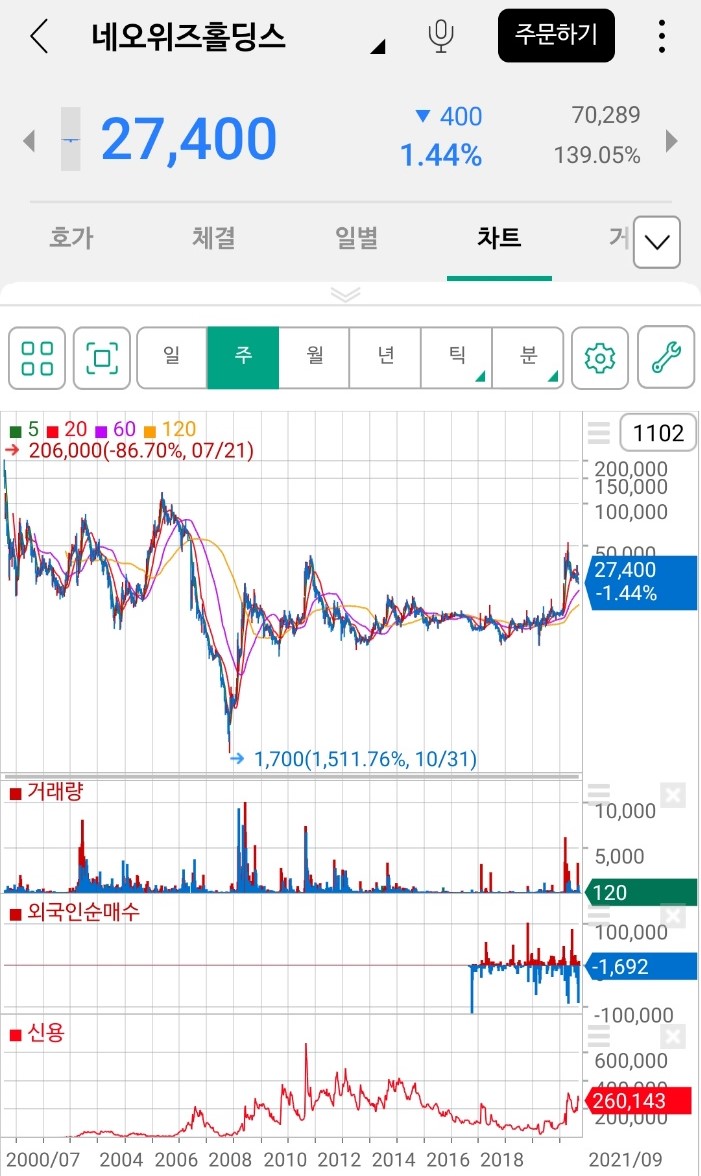Tap the 거래량 volume indicator label

pyautogui.click(x=46, y=792)
